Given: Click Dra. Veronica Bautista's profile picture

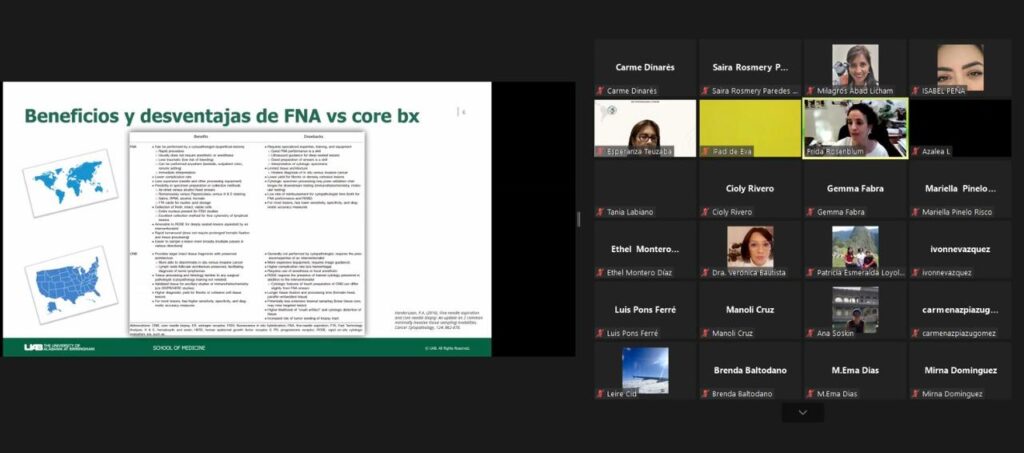Looking at the screenshot, I should pyautogui.click(x=749, y=246).
